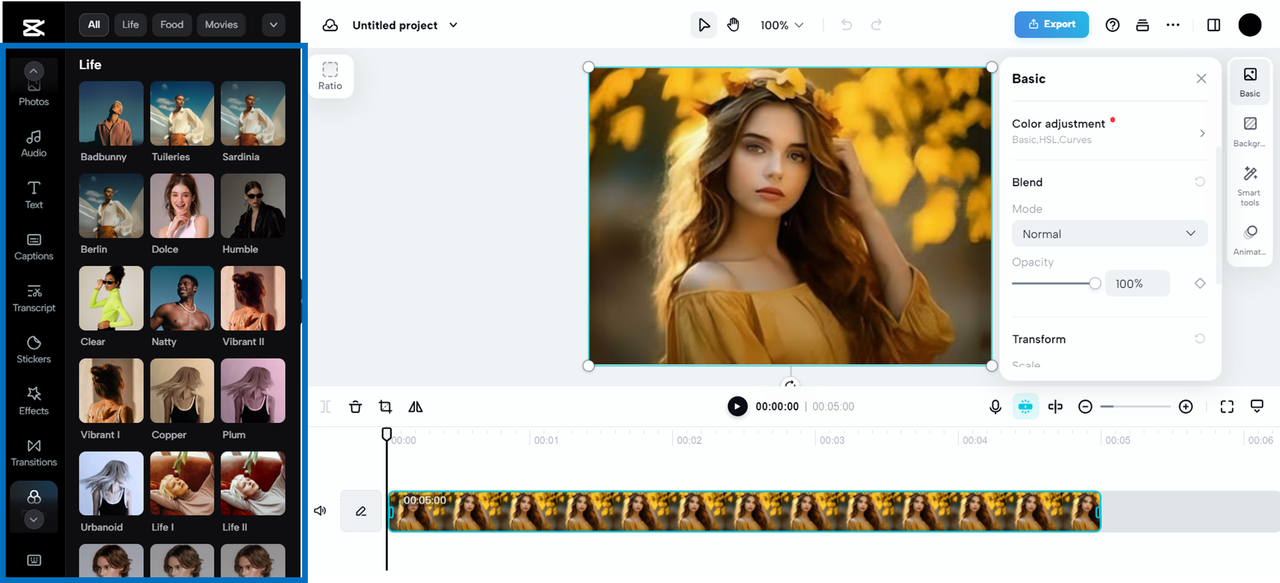The width and height of the screenshot is (1280, 583).
Task: Open the help question mark icon
Action: coord(1113,25)
